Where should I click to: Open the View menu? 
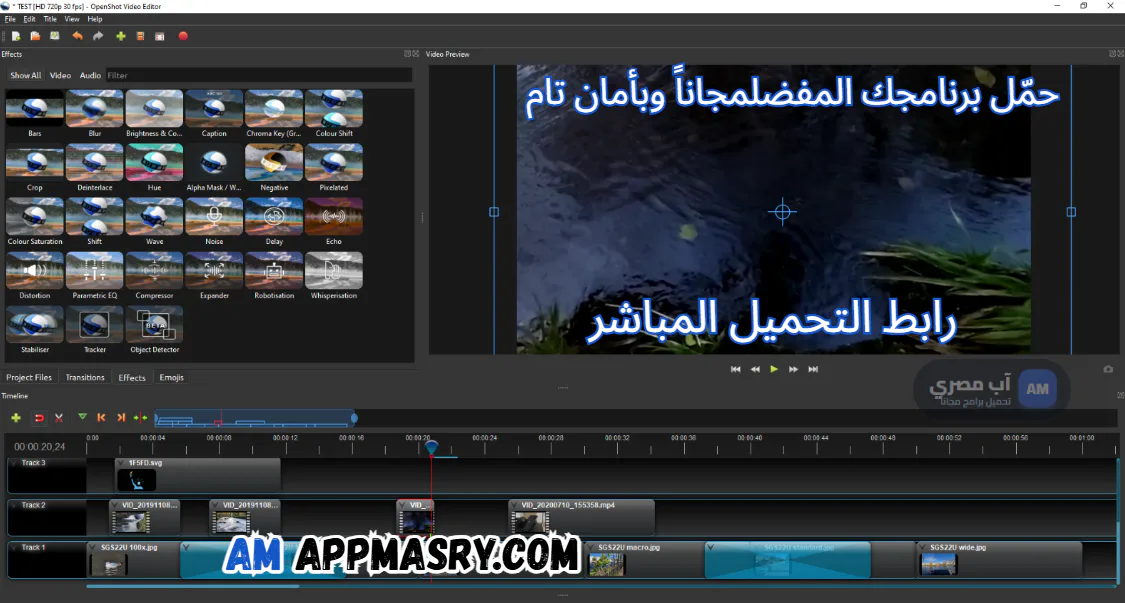(x=72, y=19)
